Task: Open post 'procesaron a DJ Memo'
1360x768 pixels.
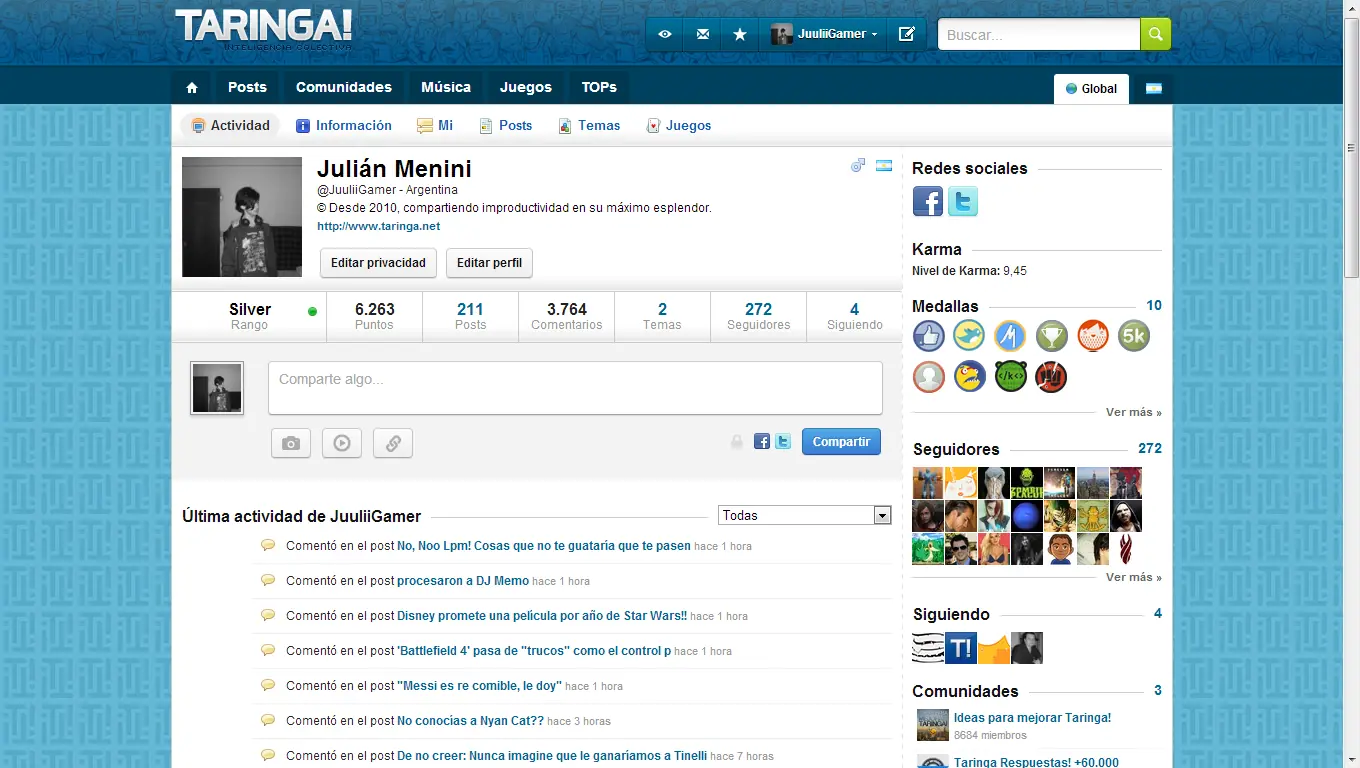Action: pos(463,581)
